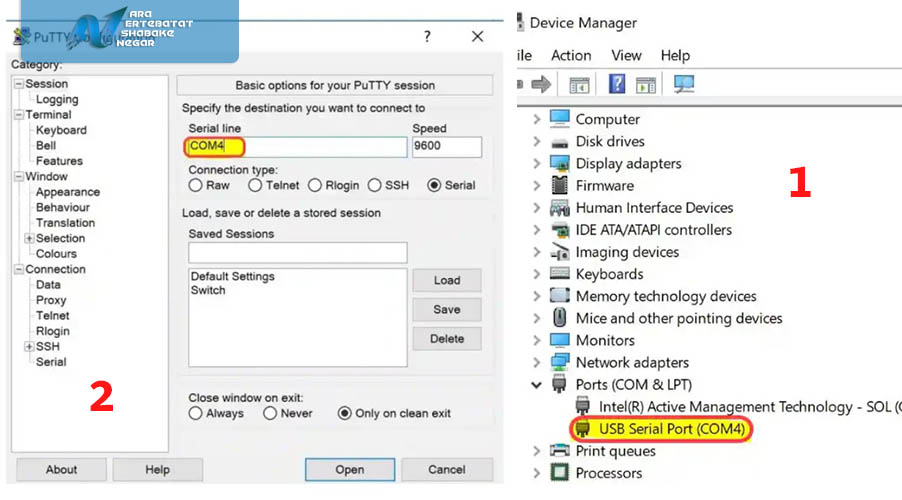This screenshot has width=902, height=500.
Task: Collapse the Ports (COM & LPT) chevron
Action: tap(536, 384)
